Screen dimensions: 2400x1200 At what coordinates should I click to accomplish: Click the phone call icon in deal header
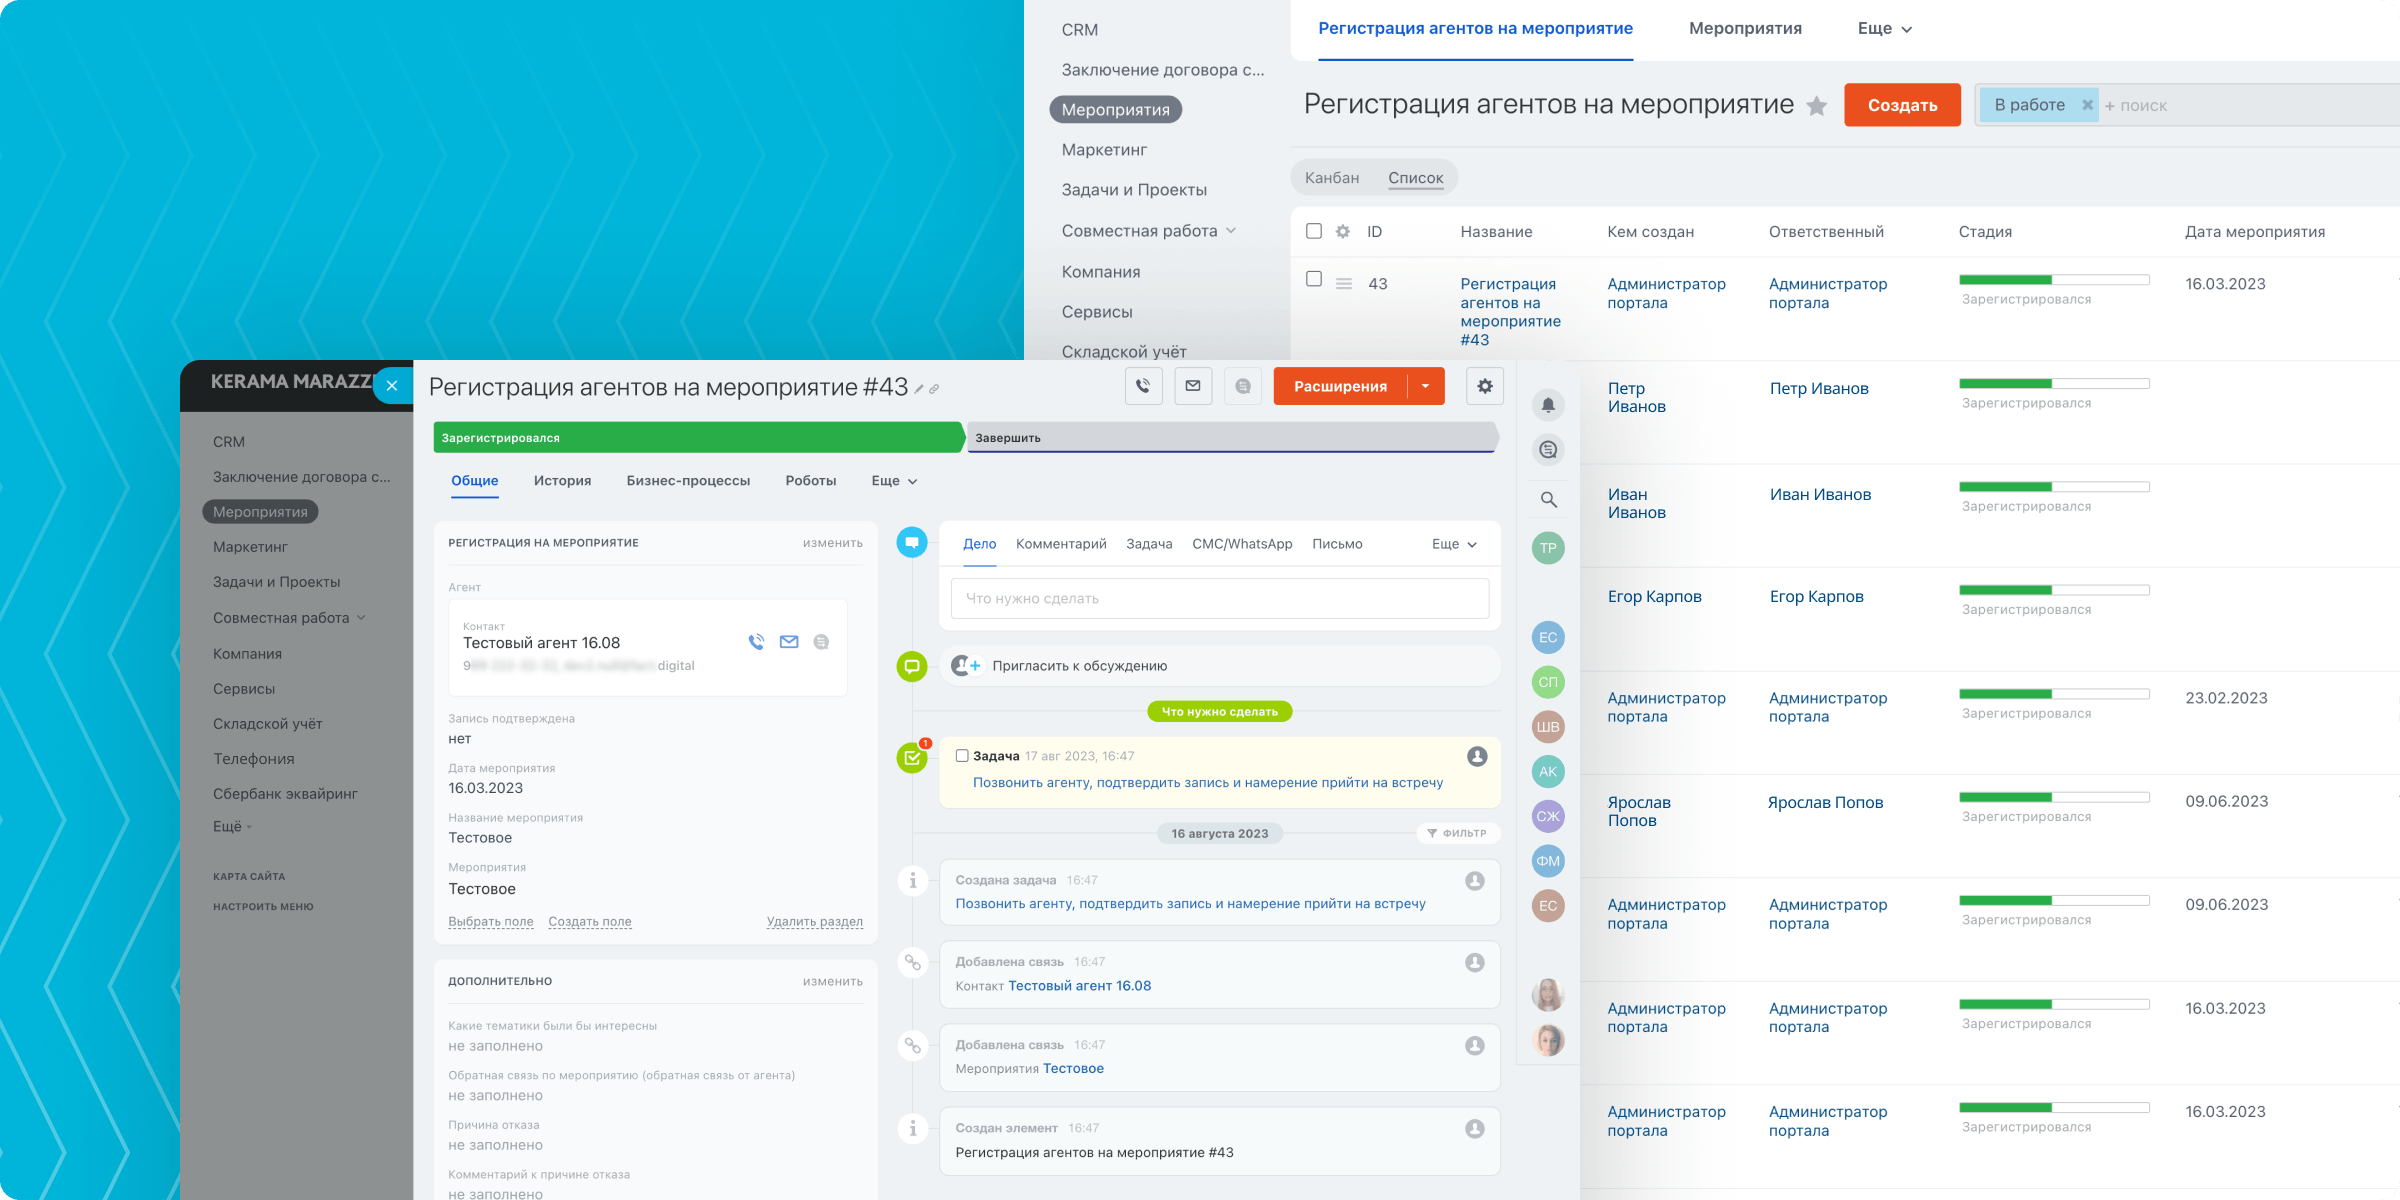[1143, 386]
